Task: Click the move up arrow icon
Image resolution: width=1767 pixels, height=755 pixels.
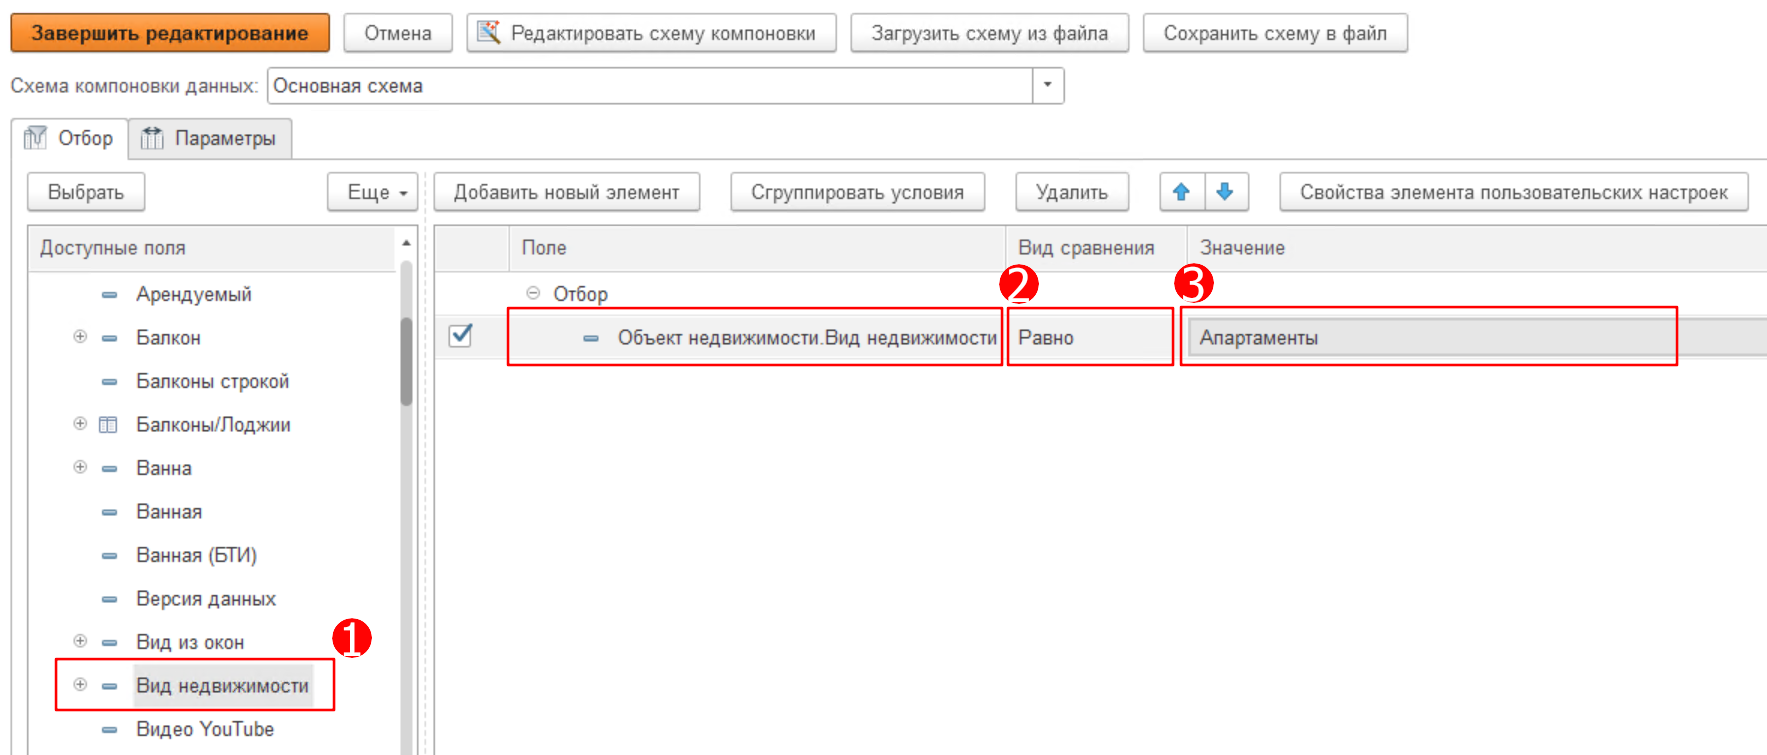Action: coord(1181,192)
